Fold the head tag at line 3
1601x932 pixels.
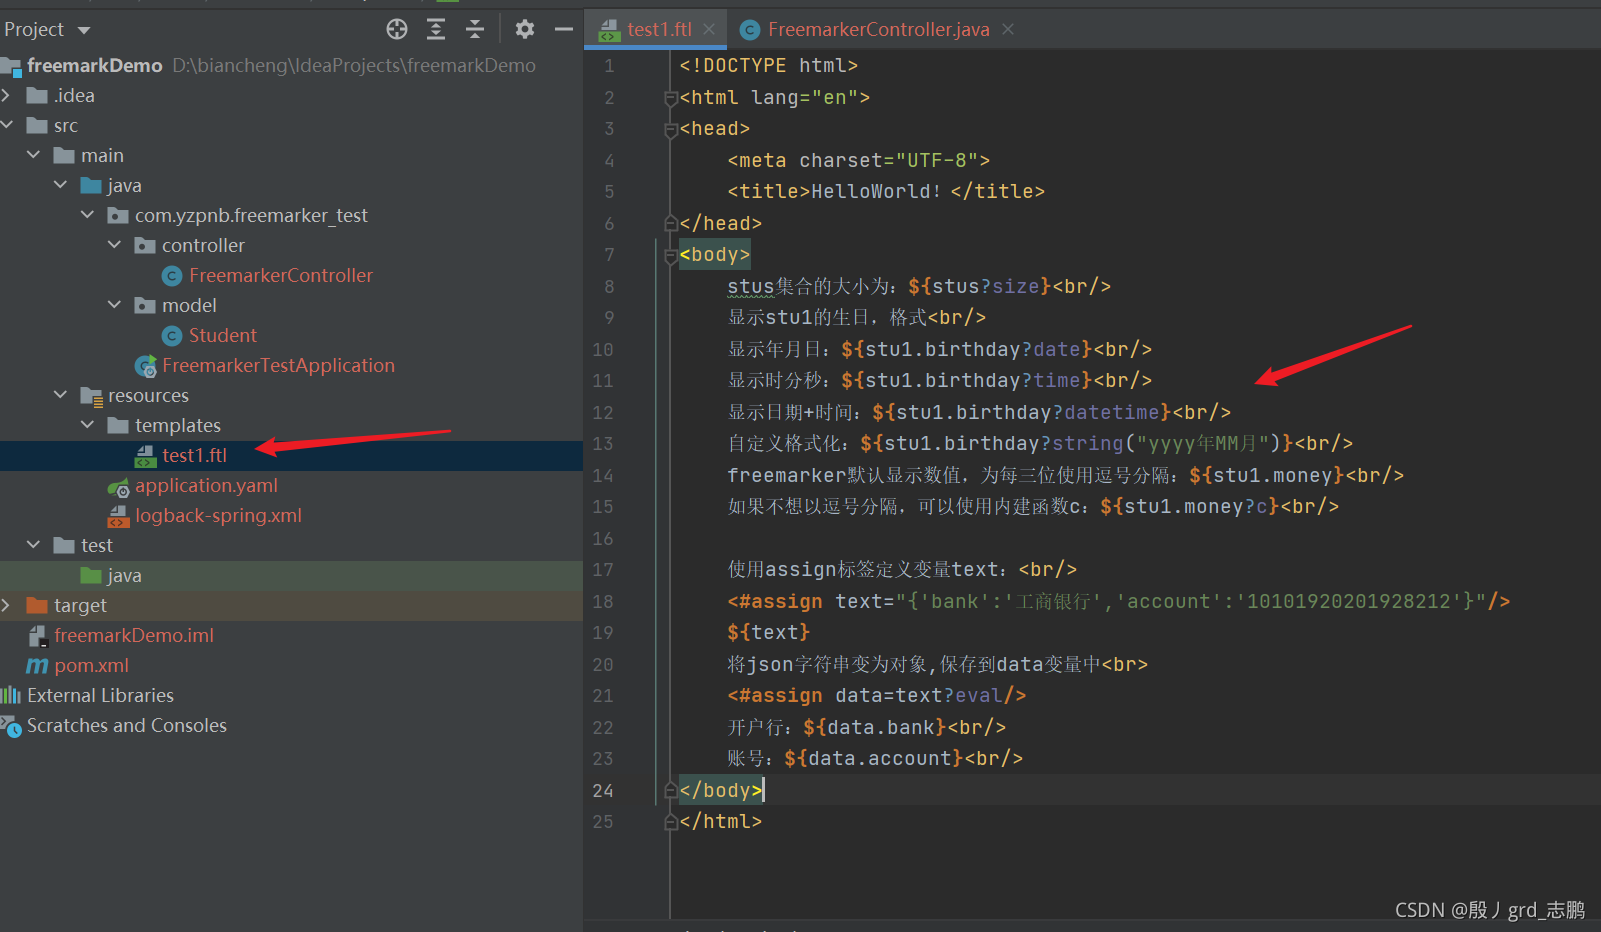[670, 129]
